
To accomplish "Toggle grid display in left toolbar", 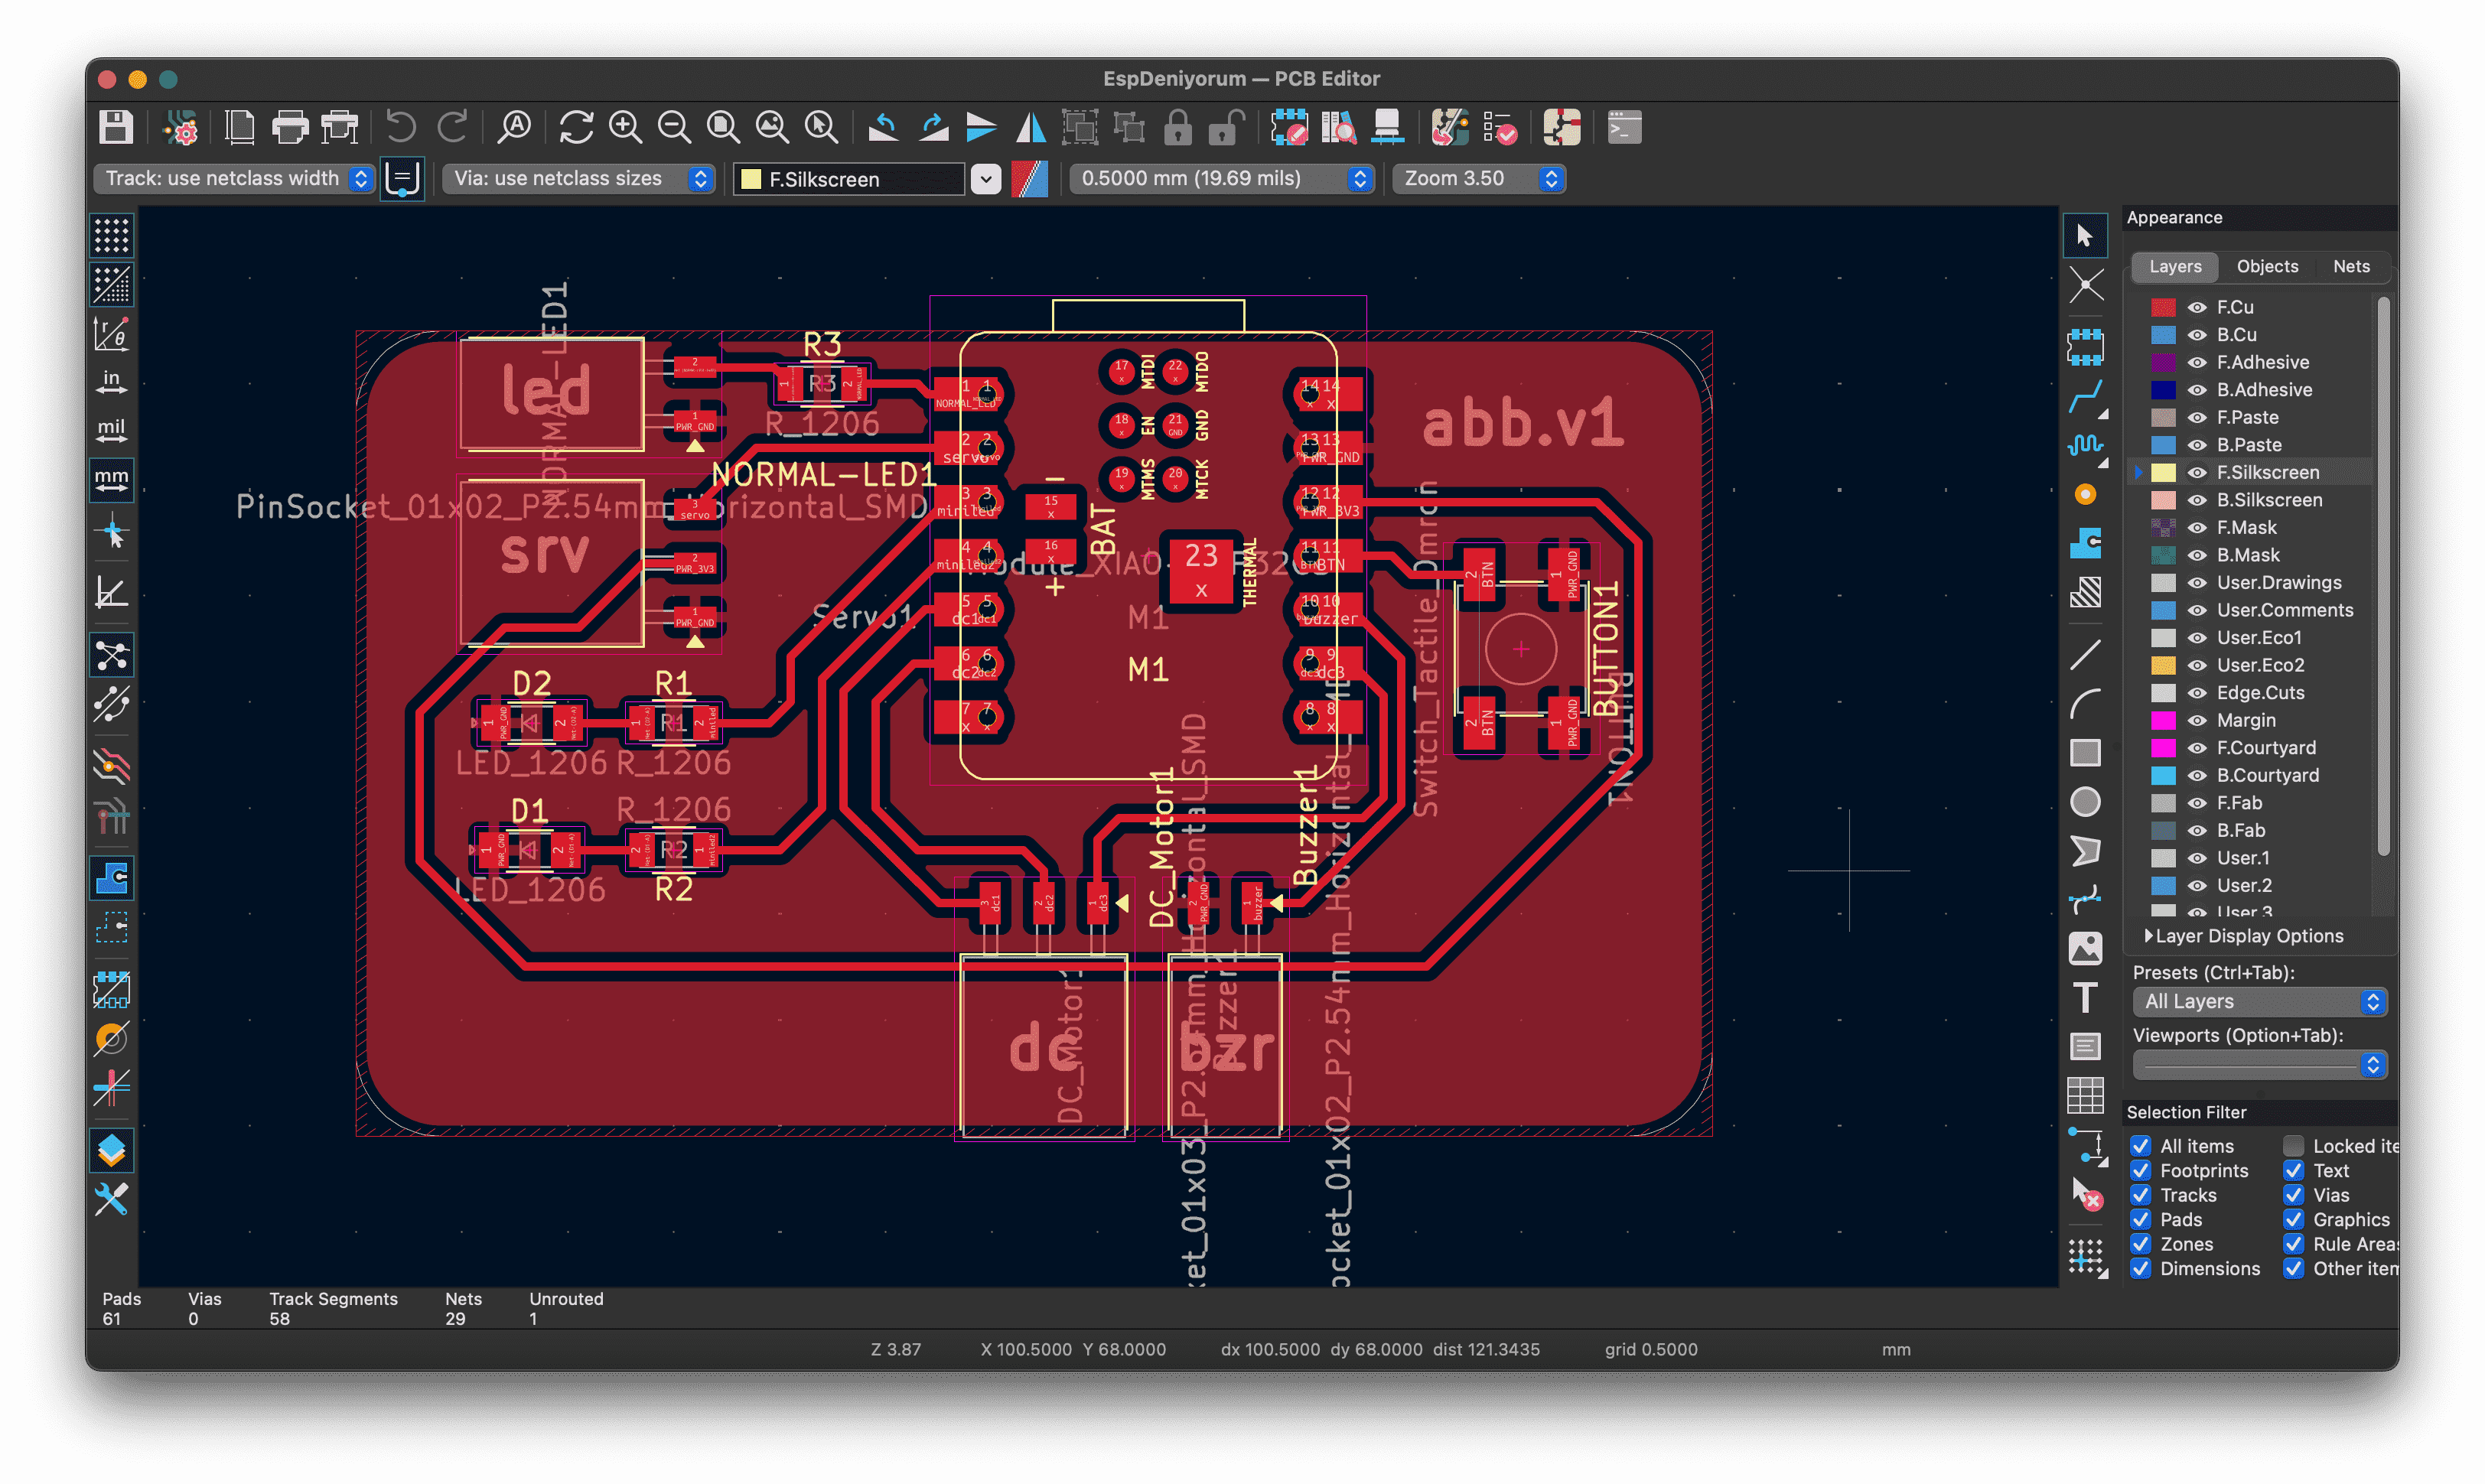I will click(111, 236).
